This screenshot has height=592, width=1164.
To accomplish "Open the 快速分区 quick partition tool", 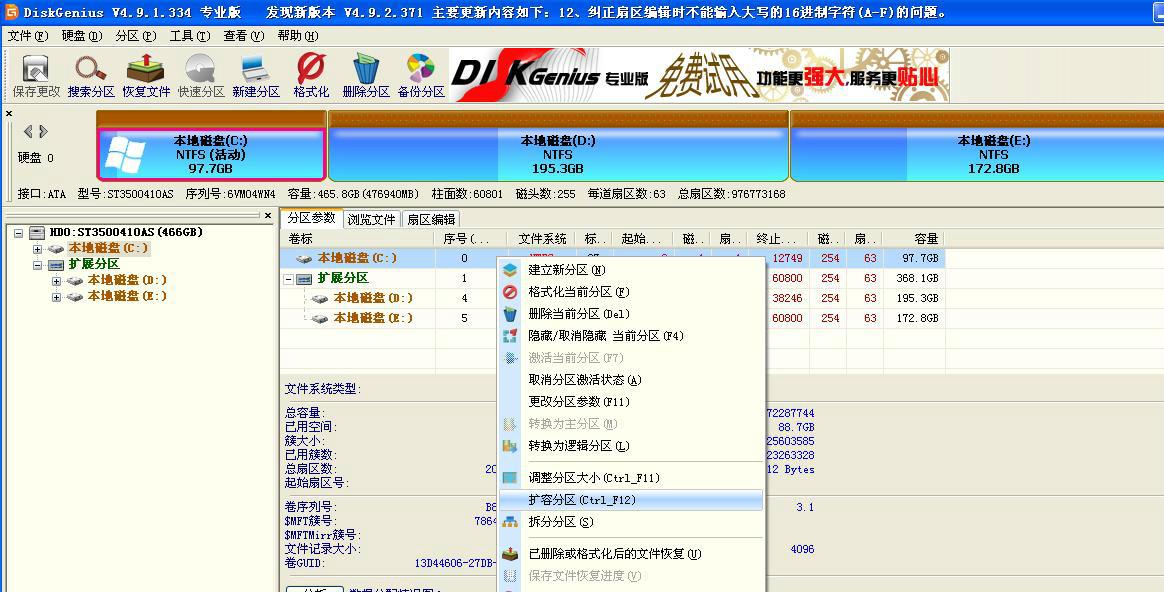I will pyautogui.click(x=200, y=76).
